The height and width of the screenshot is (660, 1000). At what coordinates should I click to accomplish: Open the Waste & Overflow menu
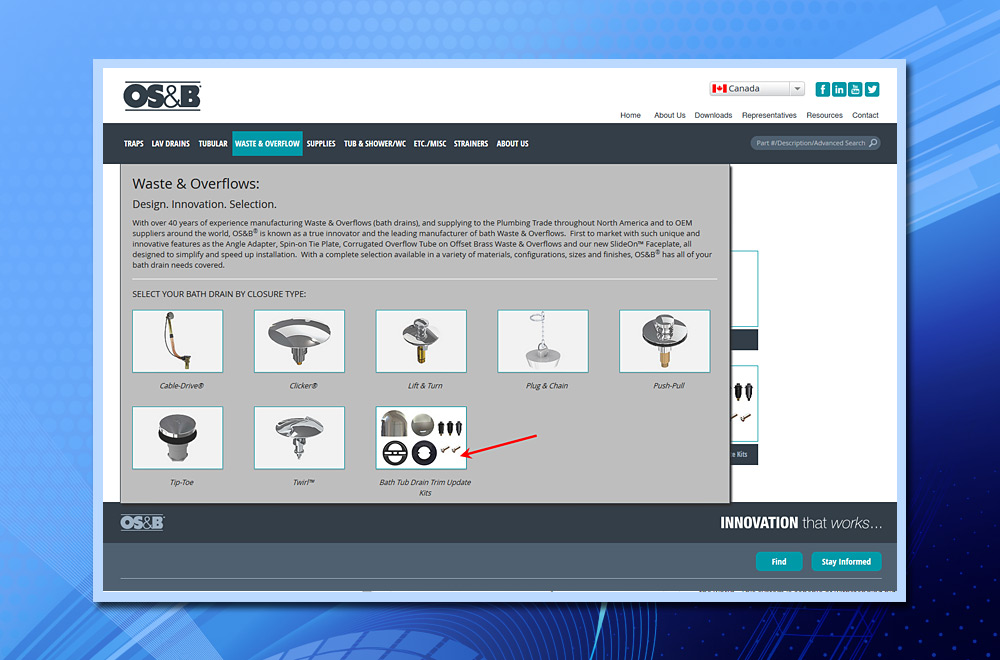(267, 143)
